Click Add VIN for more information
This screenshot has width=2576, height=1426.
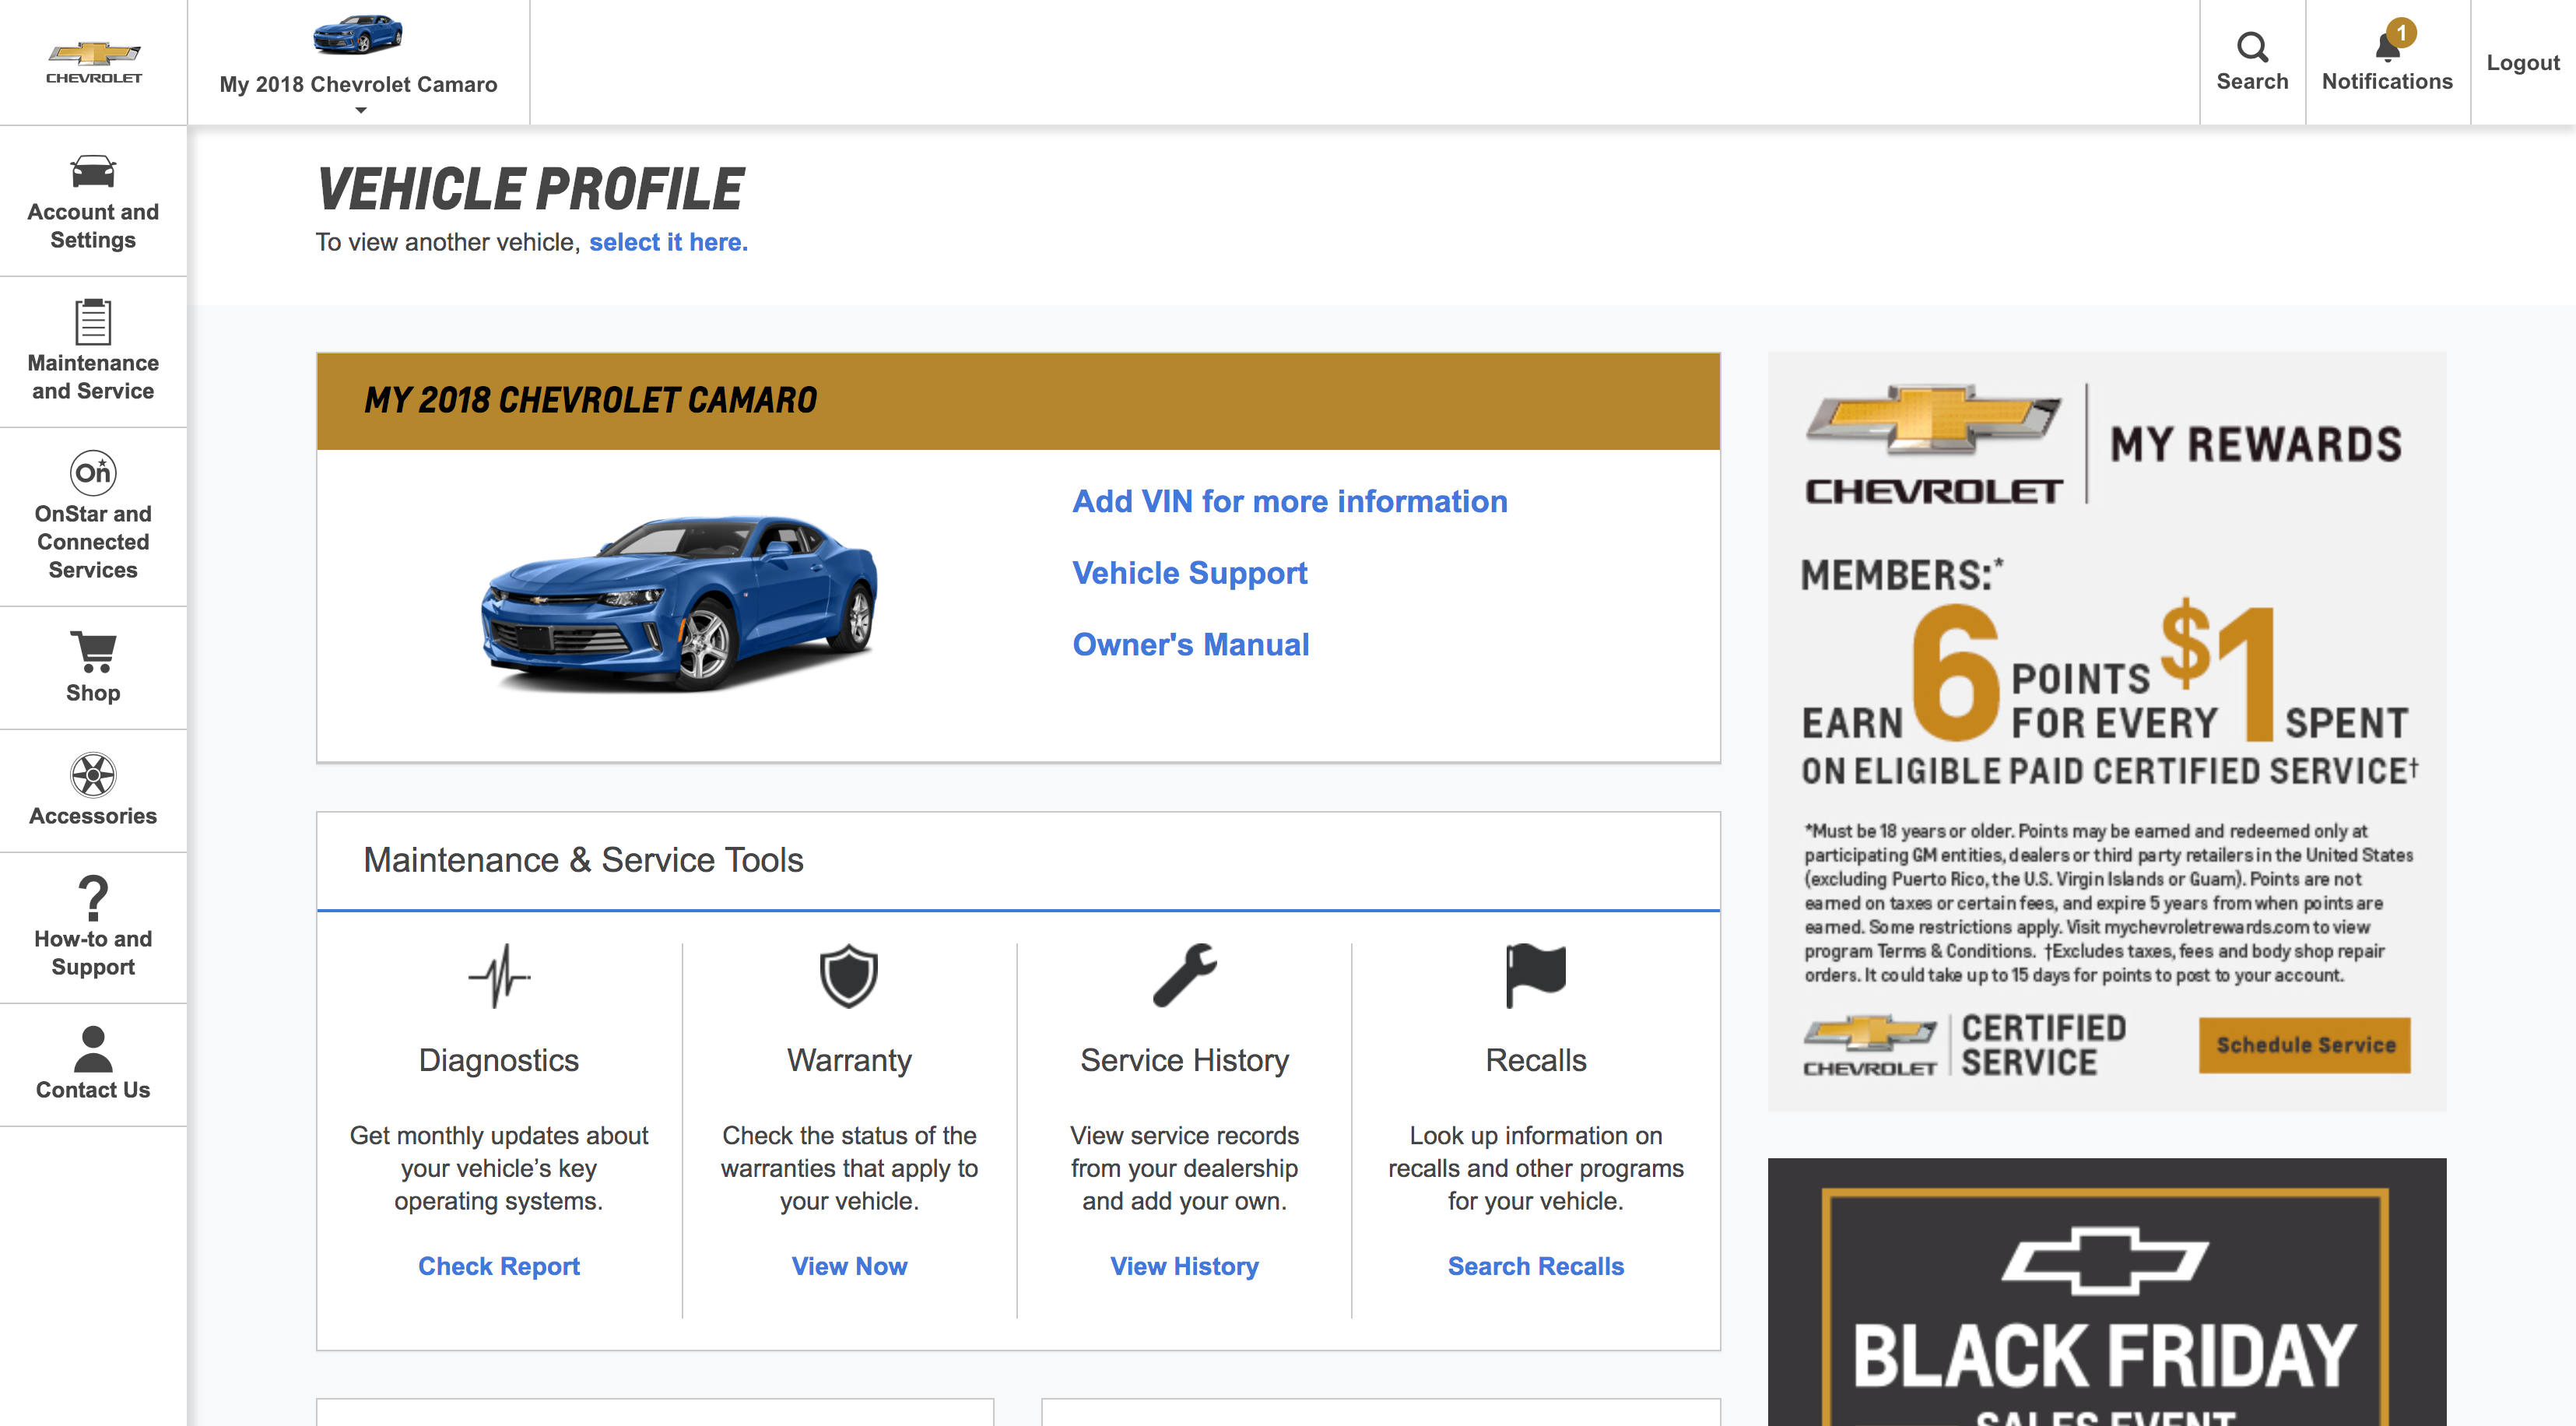(x=1289, y=501)
